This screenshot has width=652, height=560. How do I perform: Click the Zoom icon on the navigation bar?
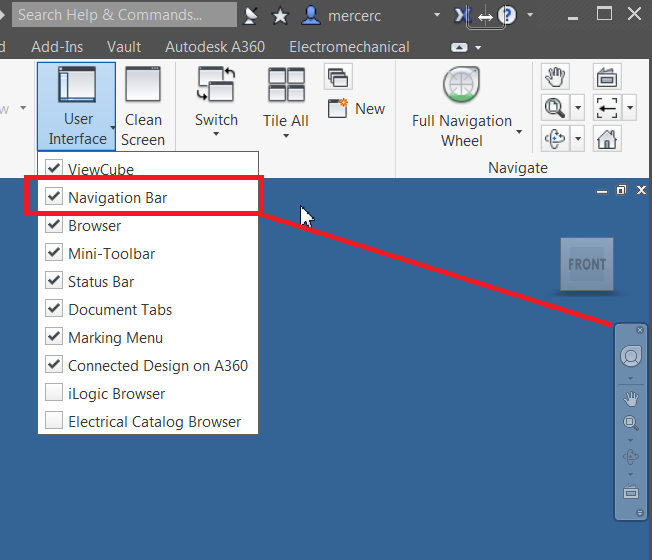(x=631, y=423)
